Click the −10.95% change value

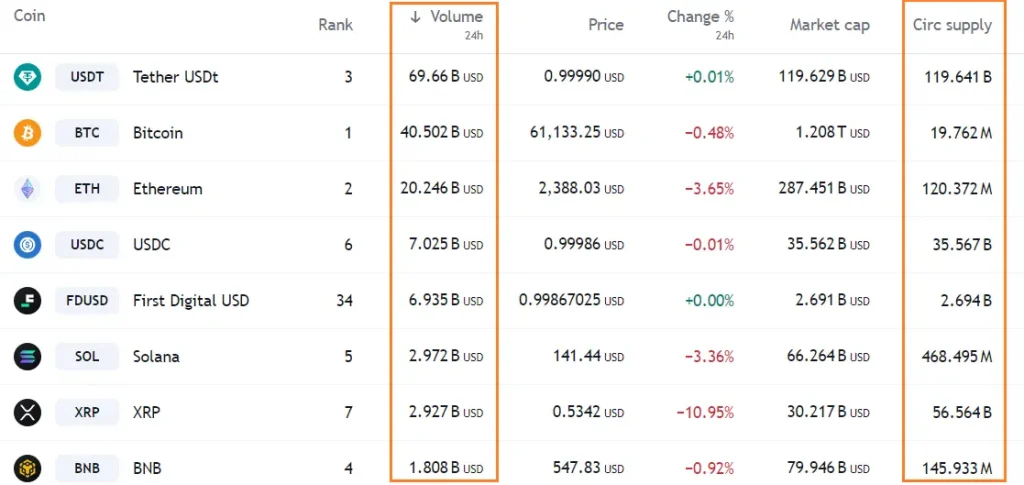(705, 413)
